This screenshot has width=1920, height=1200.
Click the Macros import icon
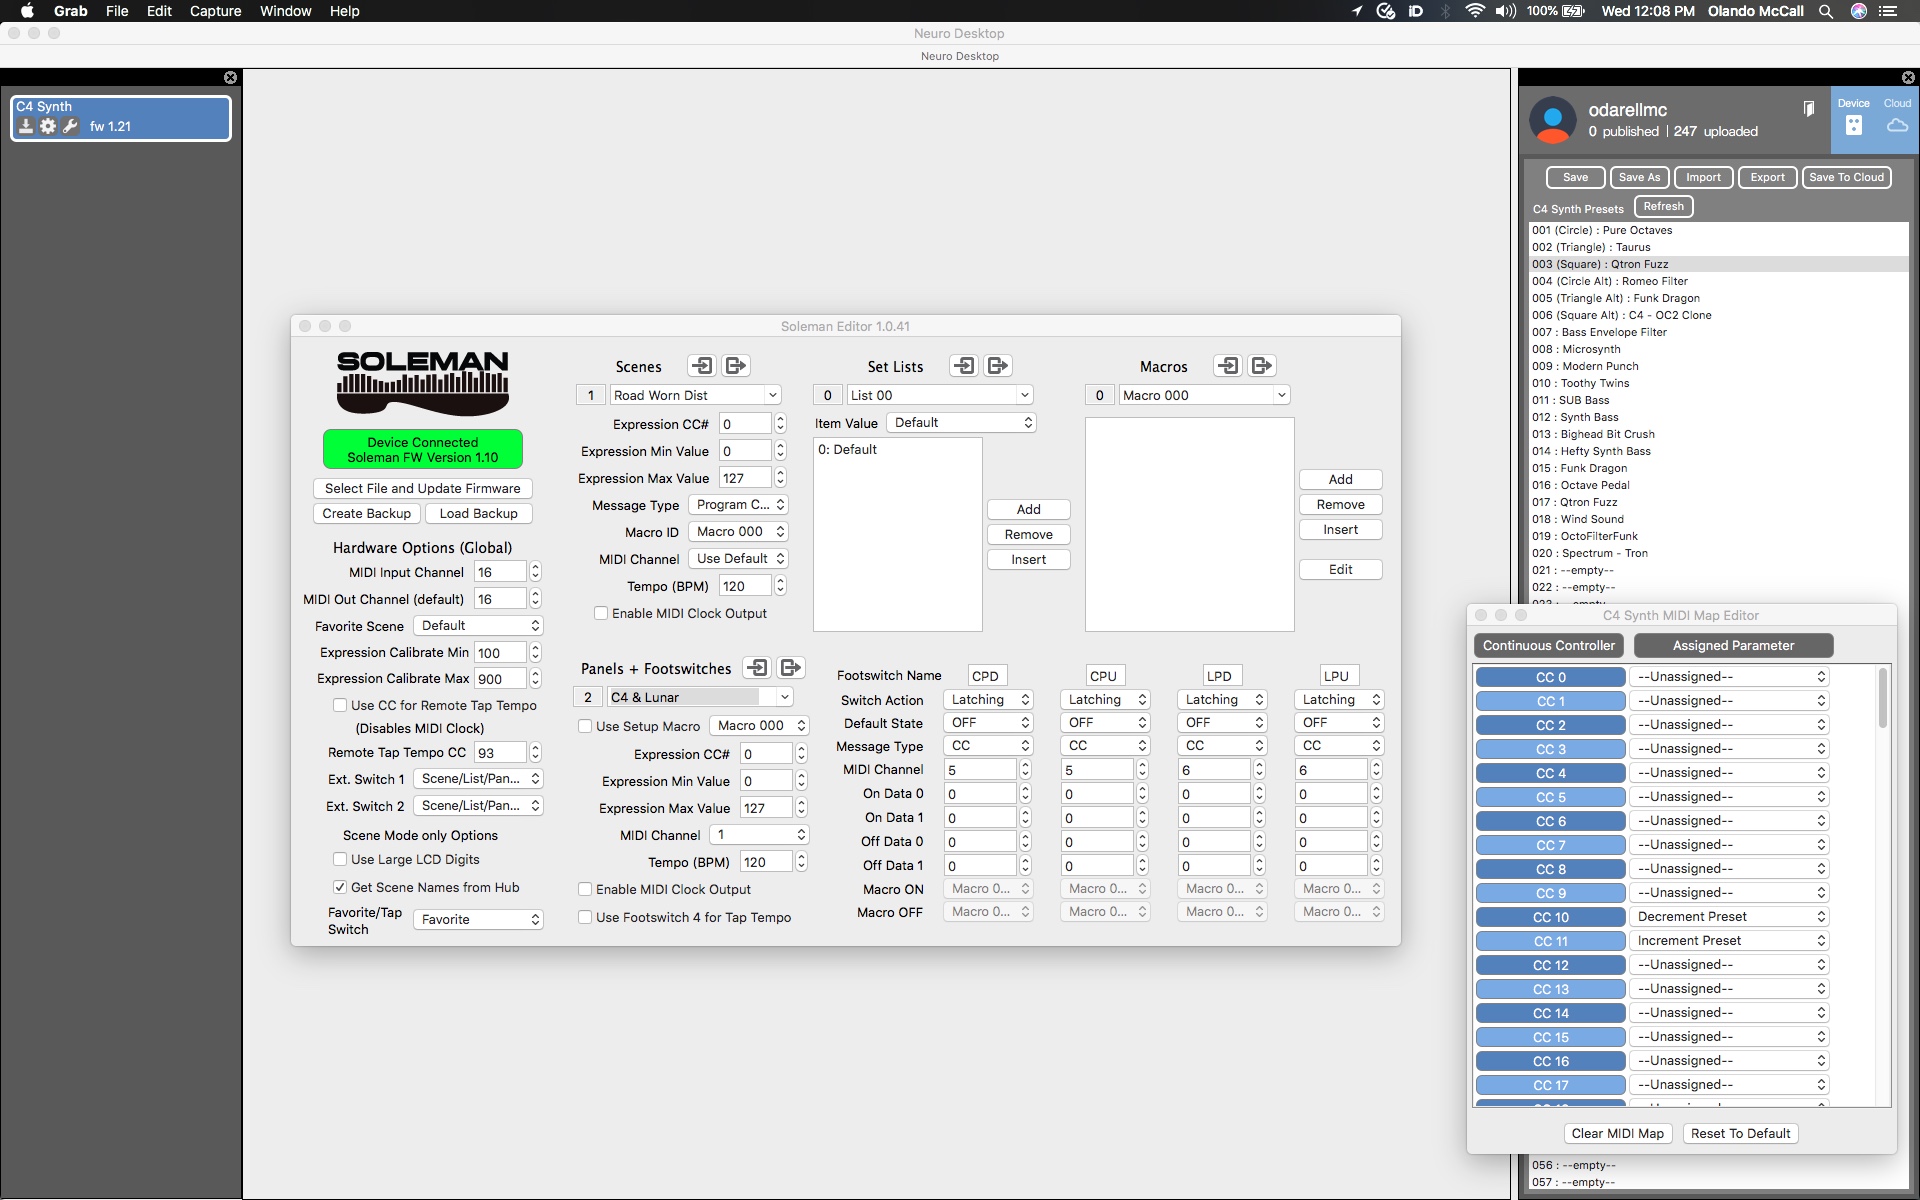point(1228,366)
